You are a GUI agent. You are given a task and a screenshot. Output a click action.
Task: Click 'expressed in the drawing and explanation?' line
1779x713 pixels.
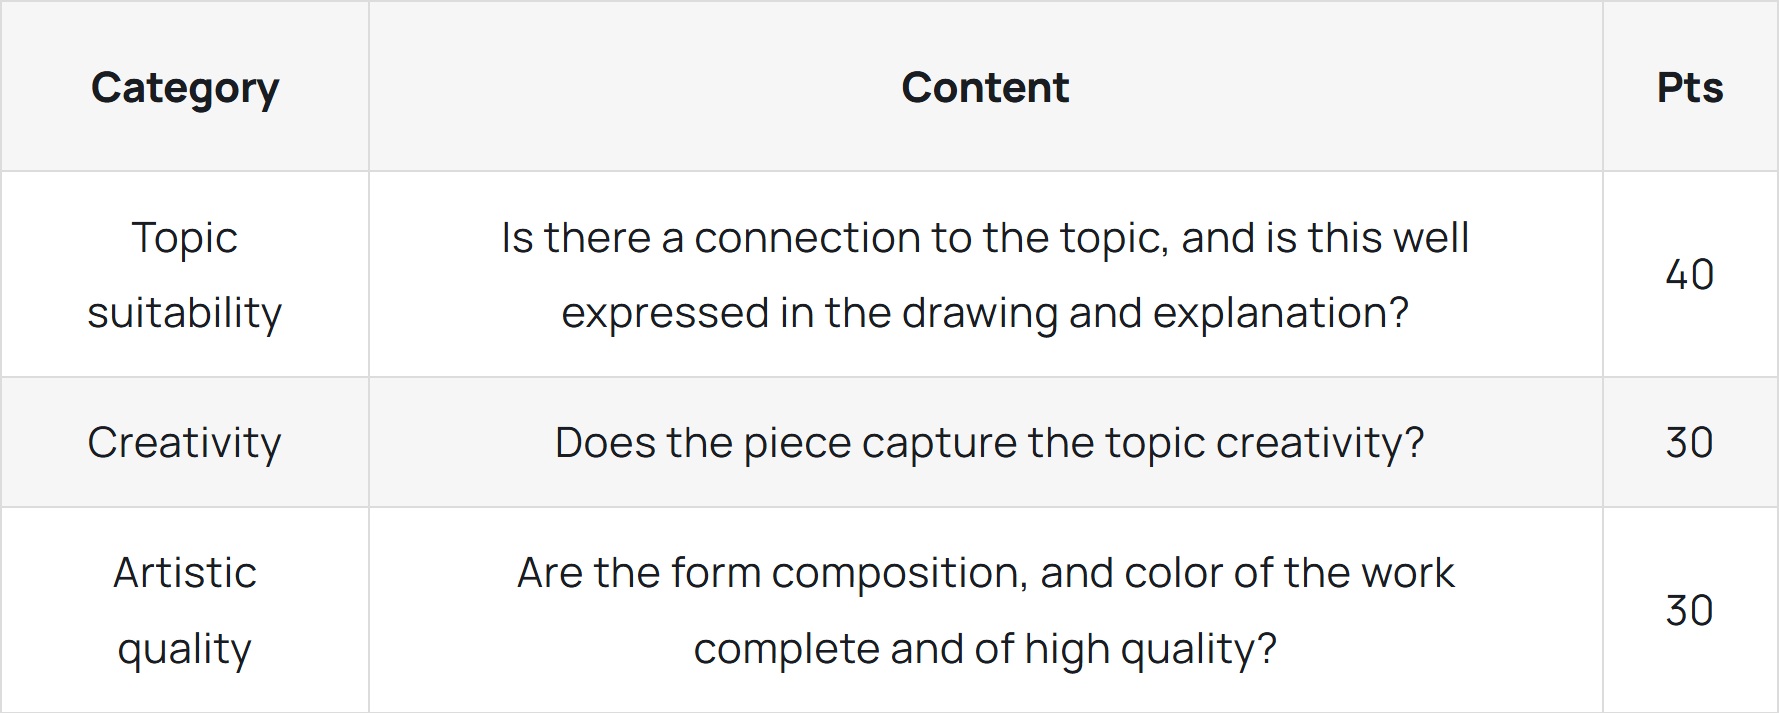(985, 313)
